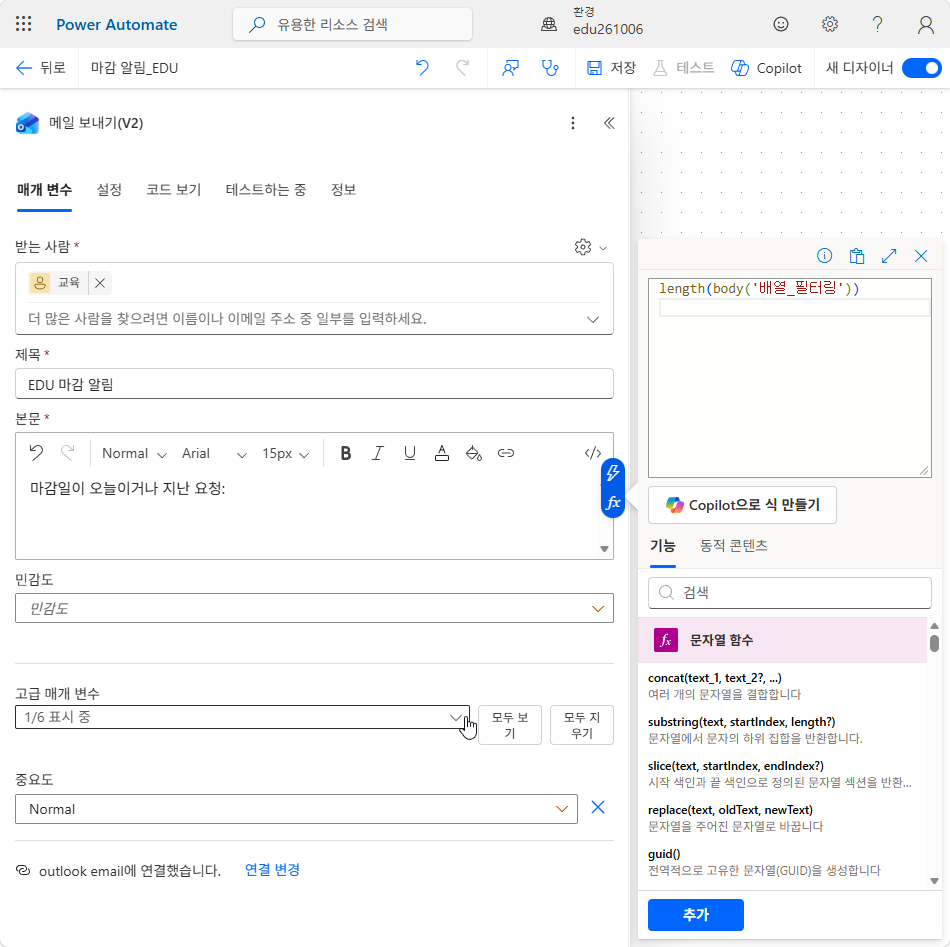950x947 pixels.
Task: Open the background fill color tool
Action: [474, 453]
